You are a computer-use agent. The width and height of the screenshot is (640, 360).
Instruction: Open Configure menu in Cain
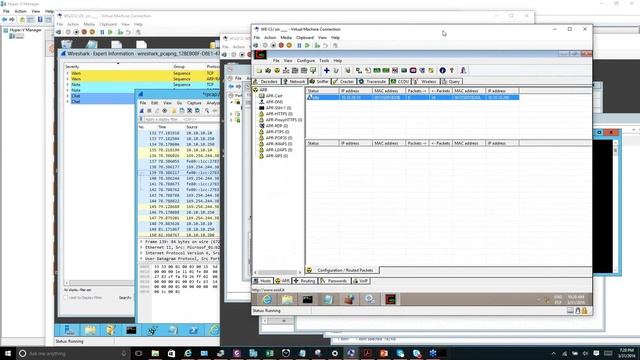pyautogui.click(x=306, y=60)
